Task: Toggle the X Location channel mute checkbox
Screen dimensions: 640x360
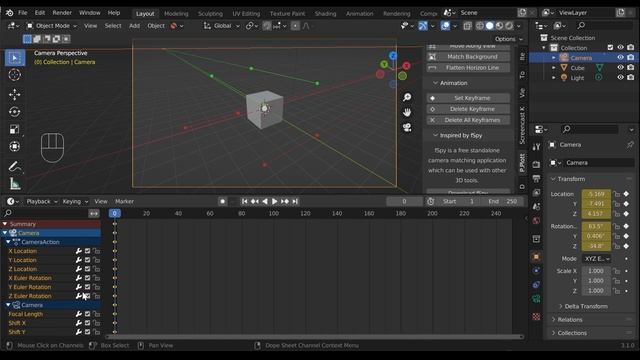Action: 87,251
